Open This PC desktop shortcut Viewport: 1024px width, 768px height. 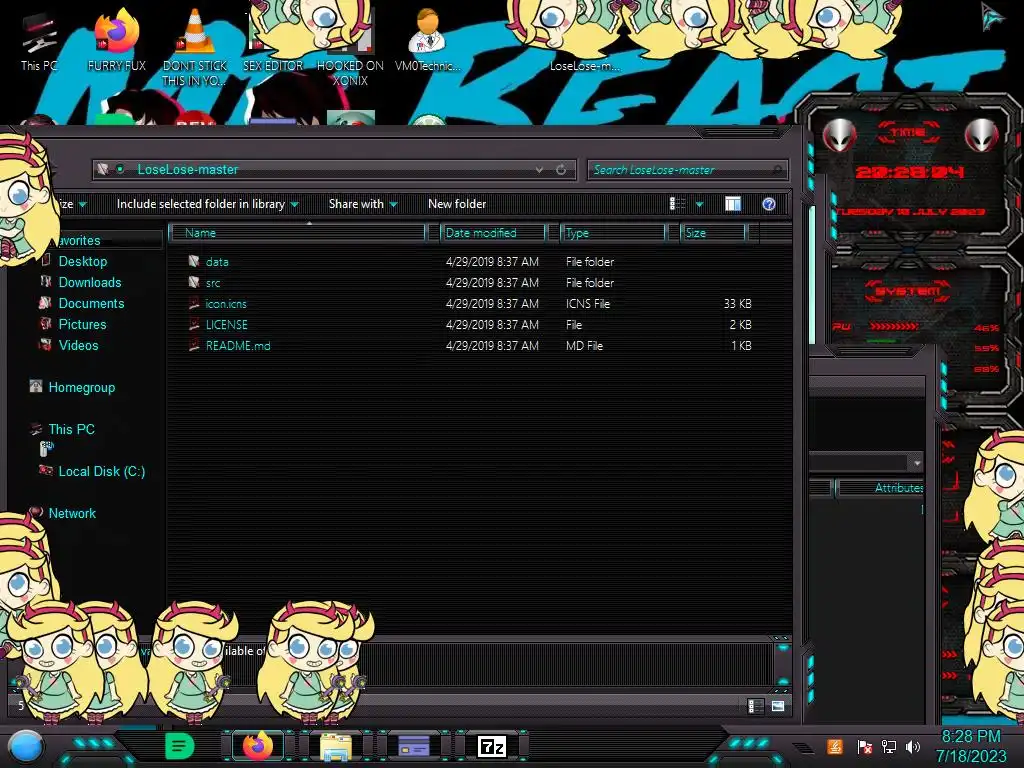coord(39,41)
